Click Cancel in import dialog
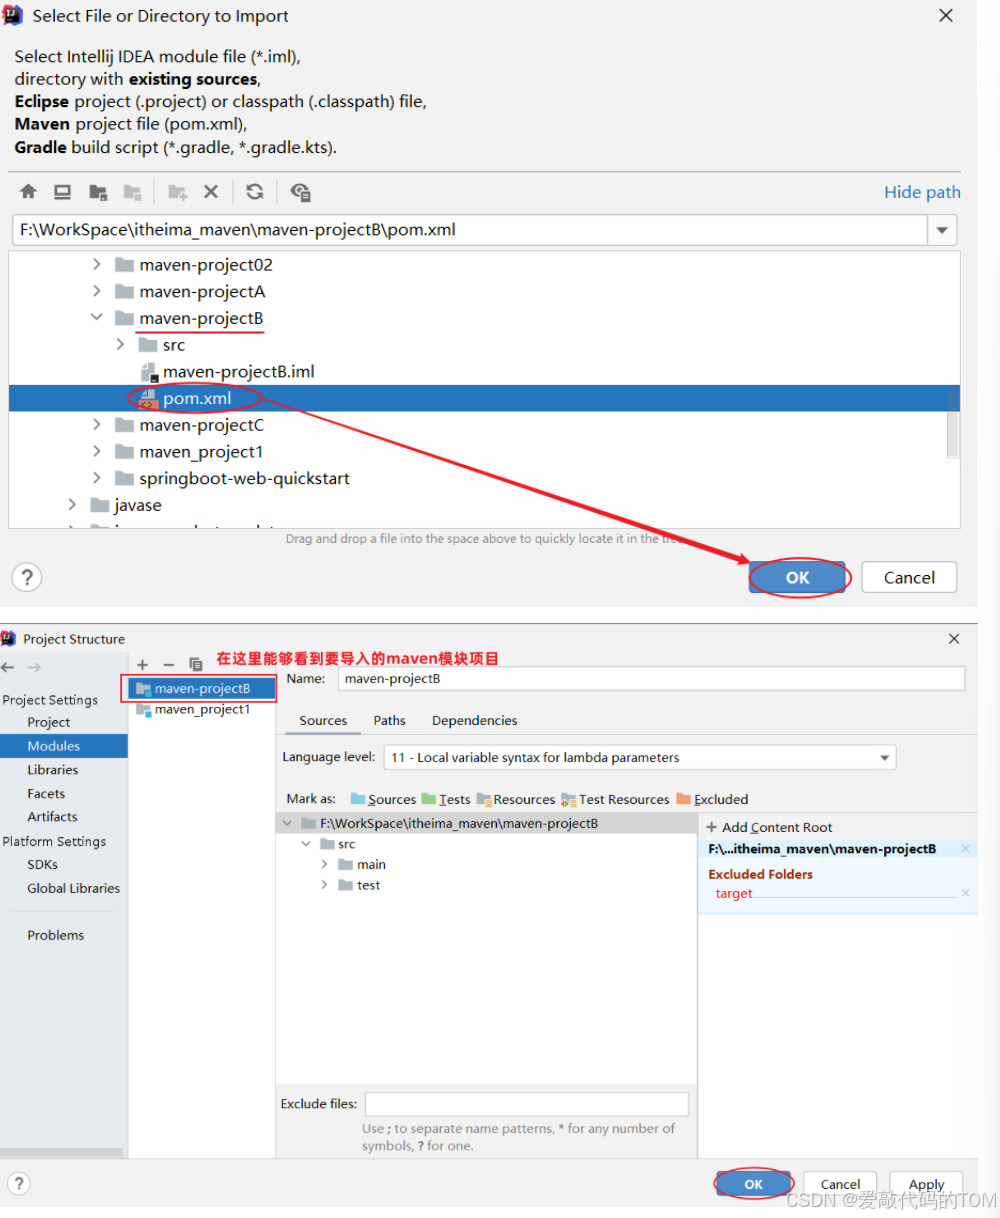Image resolution: width=1000 pixels, height=1218 pixels. click(x=909, y=577)
